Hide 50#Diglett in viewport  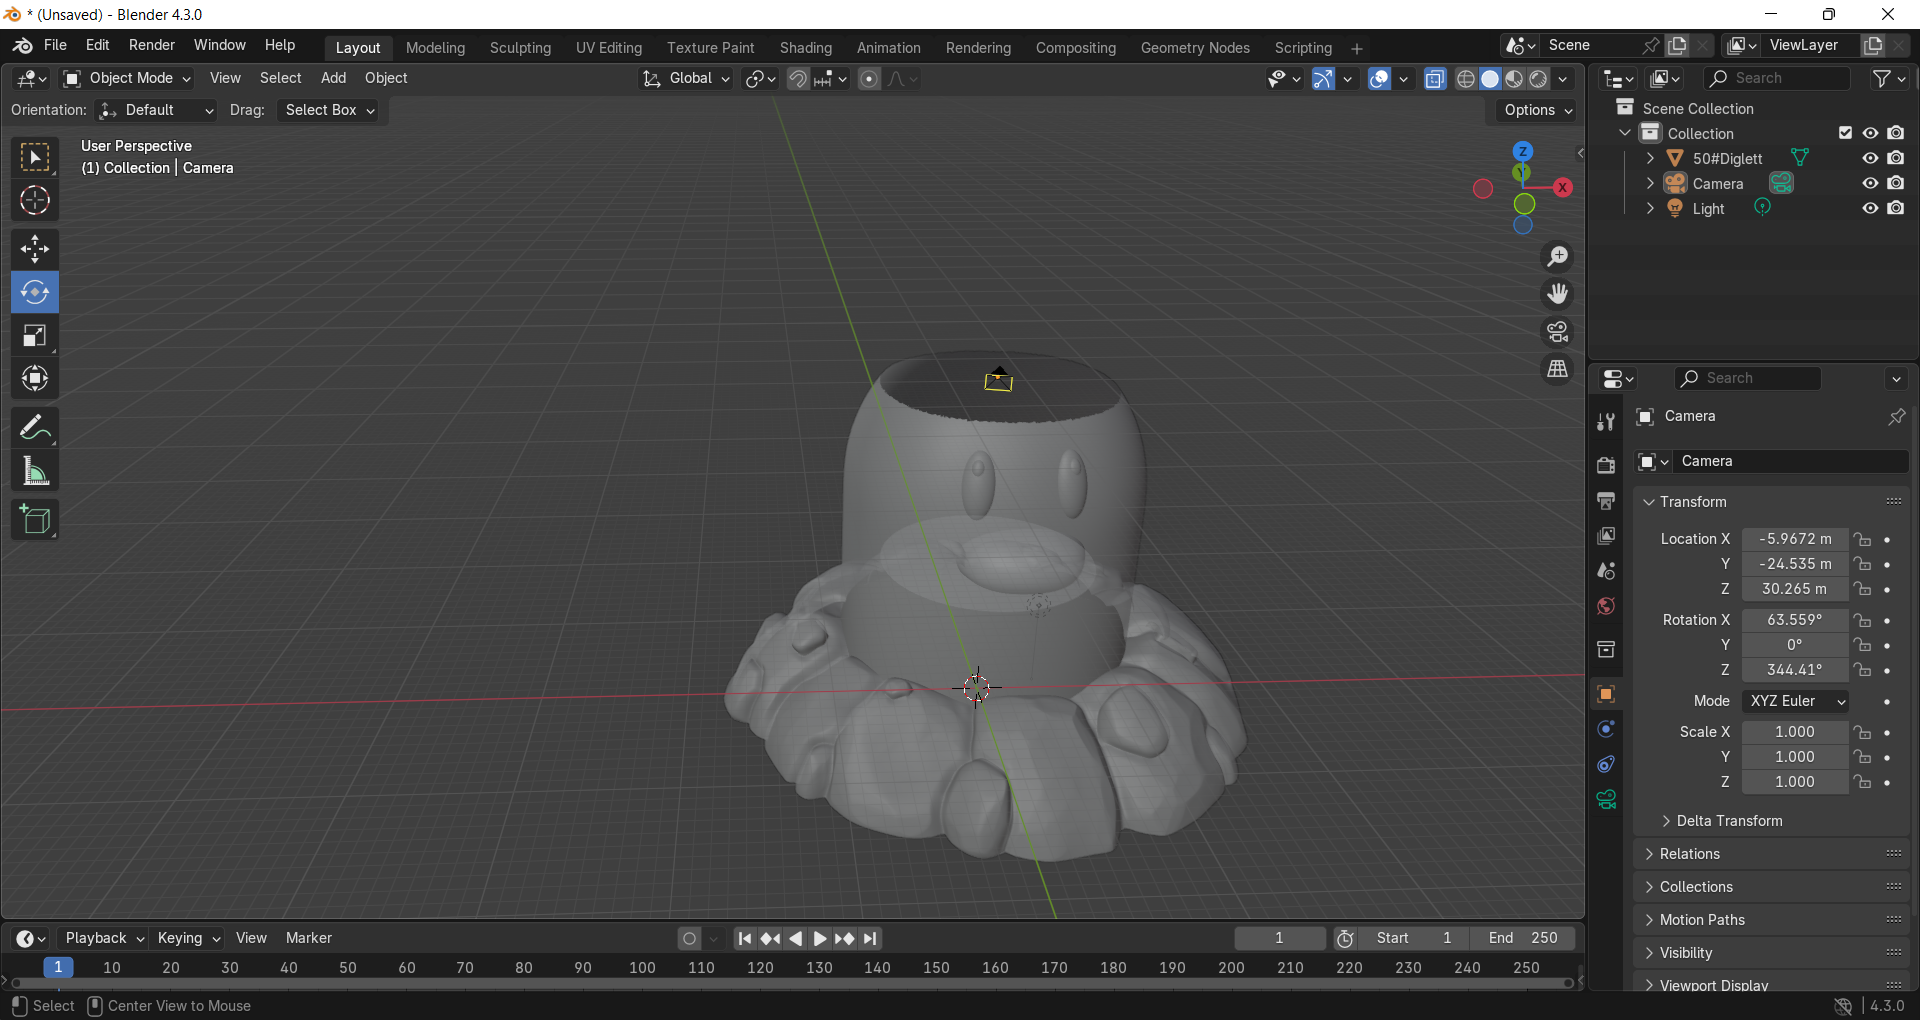click(1870, 158)
